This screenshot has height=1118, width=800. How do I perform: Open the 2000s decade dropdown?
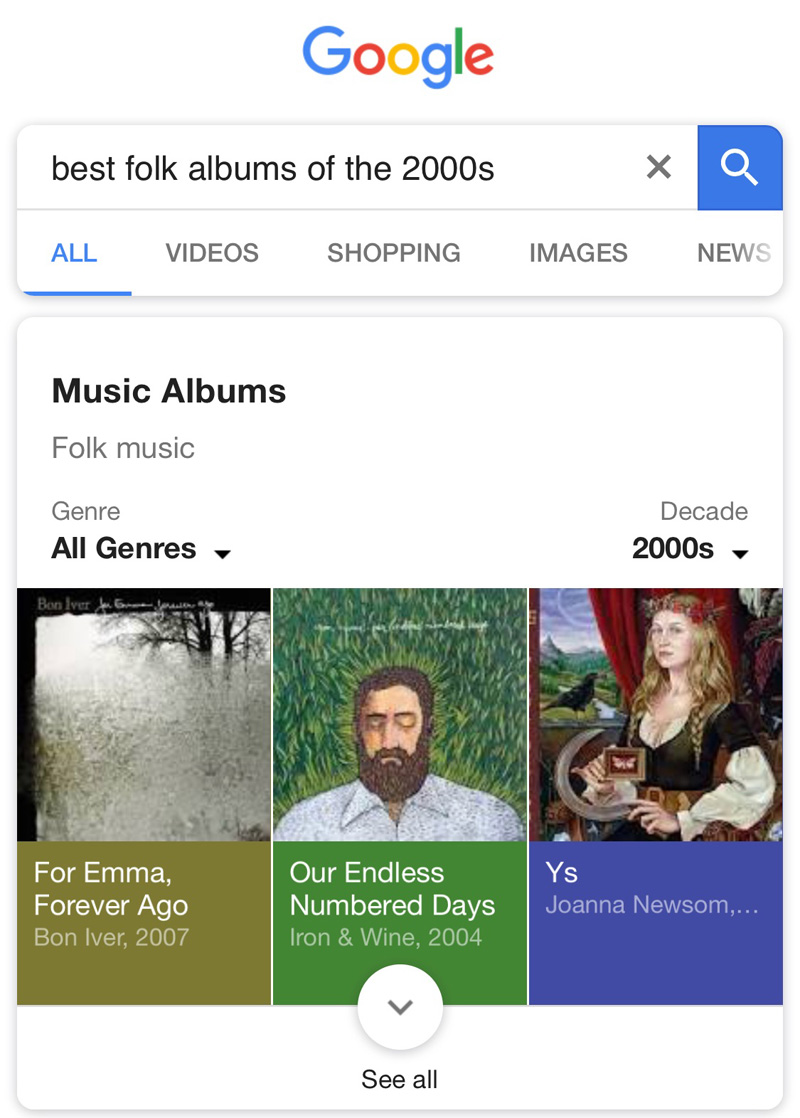point(690,549)
